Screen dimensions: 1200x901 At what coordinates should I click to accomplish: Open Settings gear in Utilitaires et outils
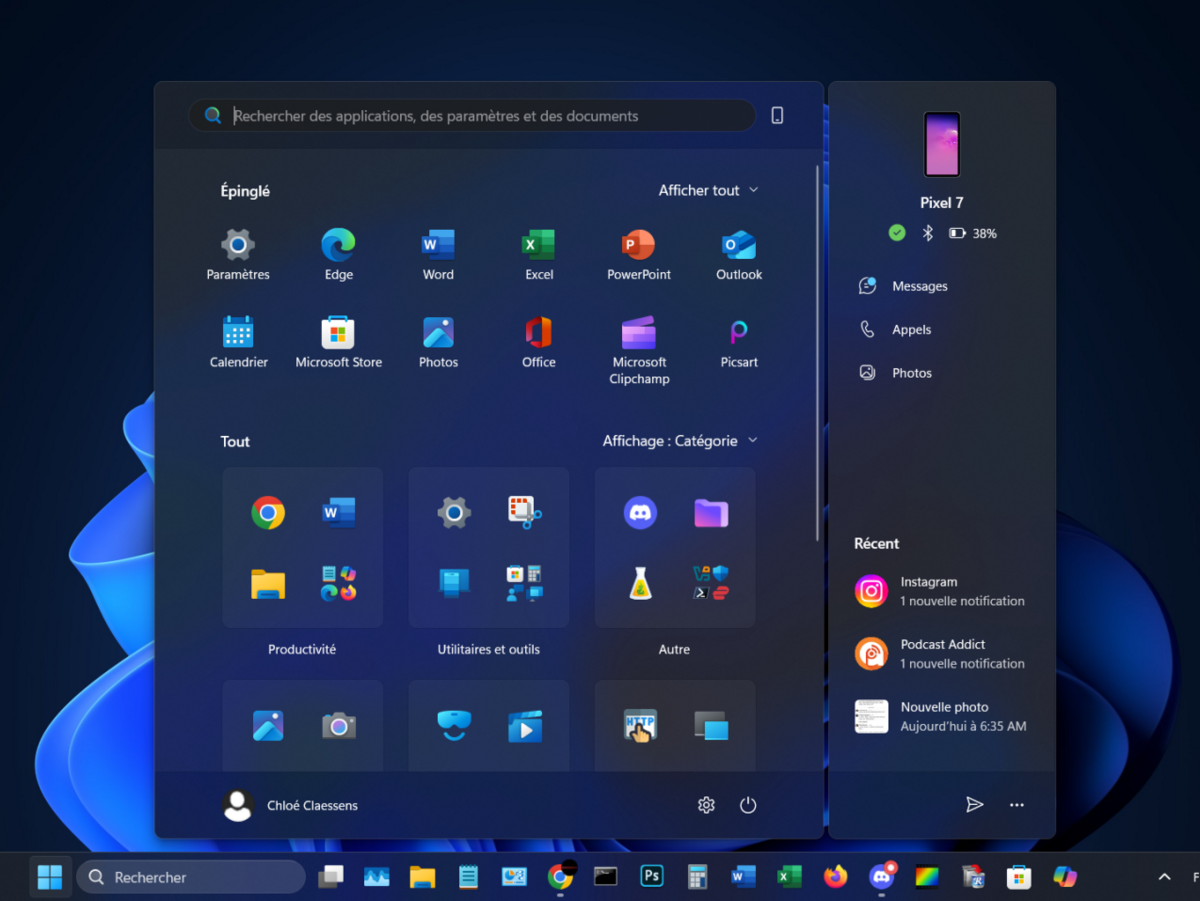[454, 513]
